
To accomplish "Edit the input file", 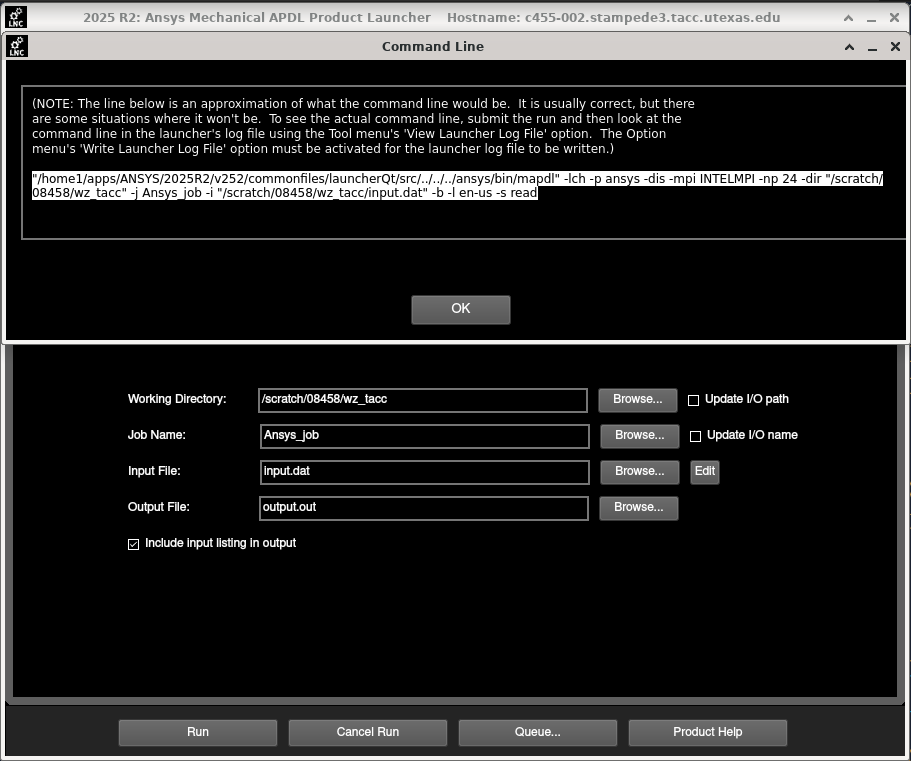I will click(705, 472).
